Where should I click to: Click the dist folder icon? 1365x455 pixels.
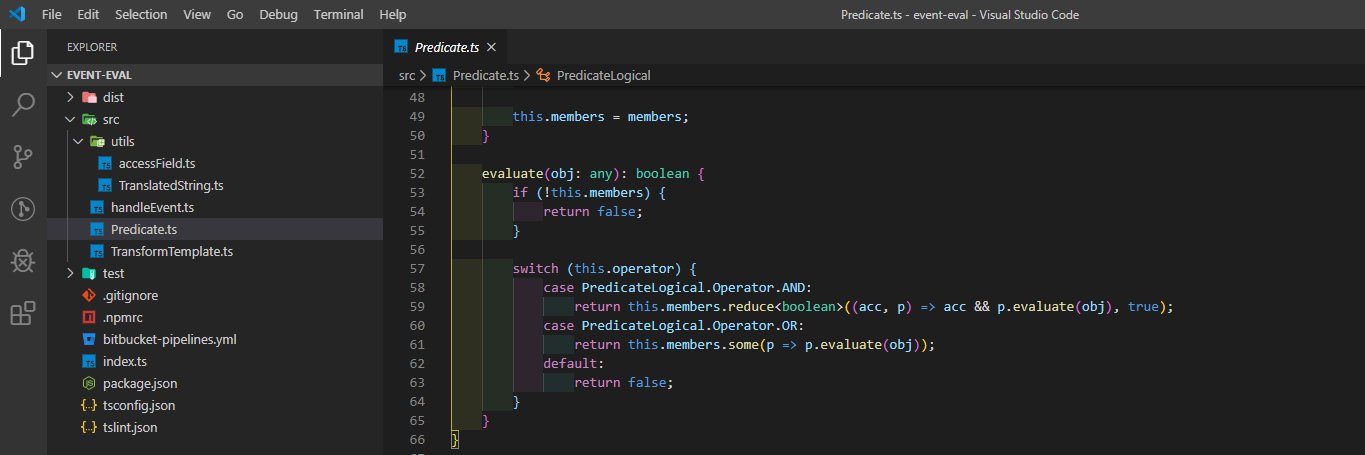point(89,98)
